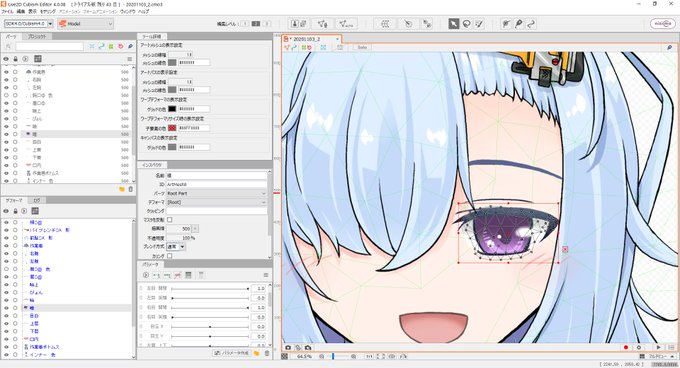Click the red-crossed key delete icon in Parameter panel
The height and width of the screenshot is (368, 680).
tap(177, 275)
